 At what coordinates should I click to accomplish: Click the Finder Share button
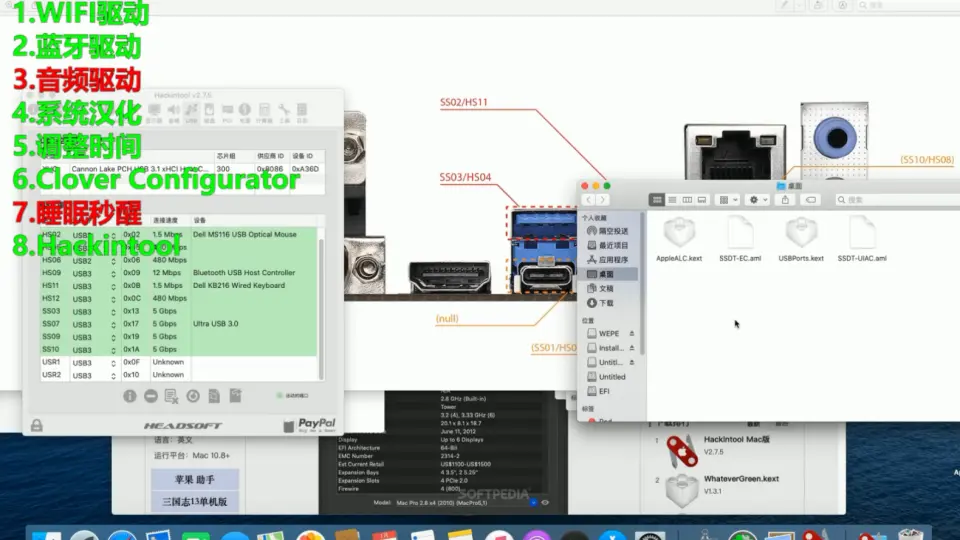click(785, 200)
